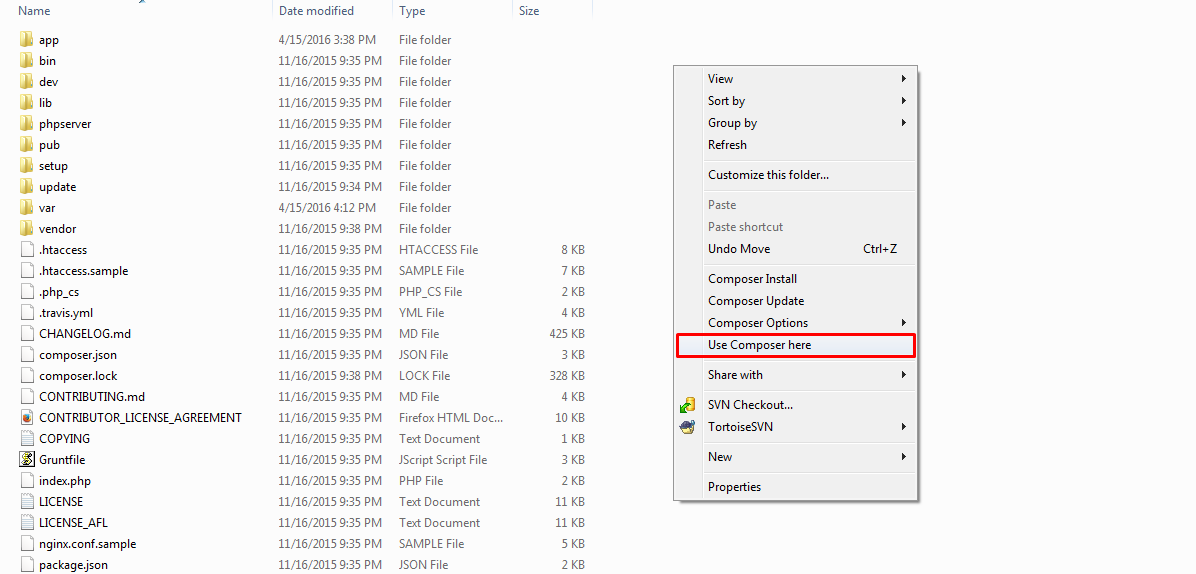Viewport: 1196px width, 574px height.
Task: Click the index.php file icon
Action: pyautogui.click(x=27, y=481)
